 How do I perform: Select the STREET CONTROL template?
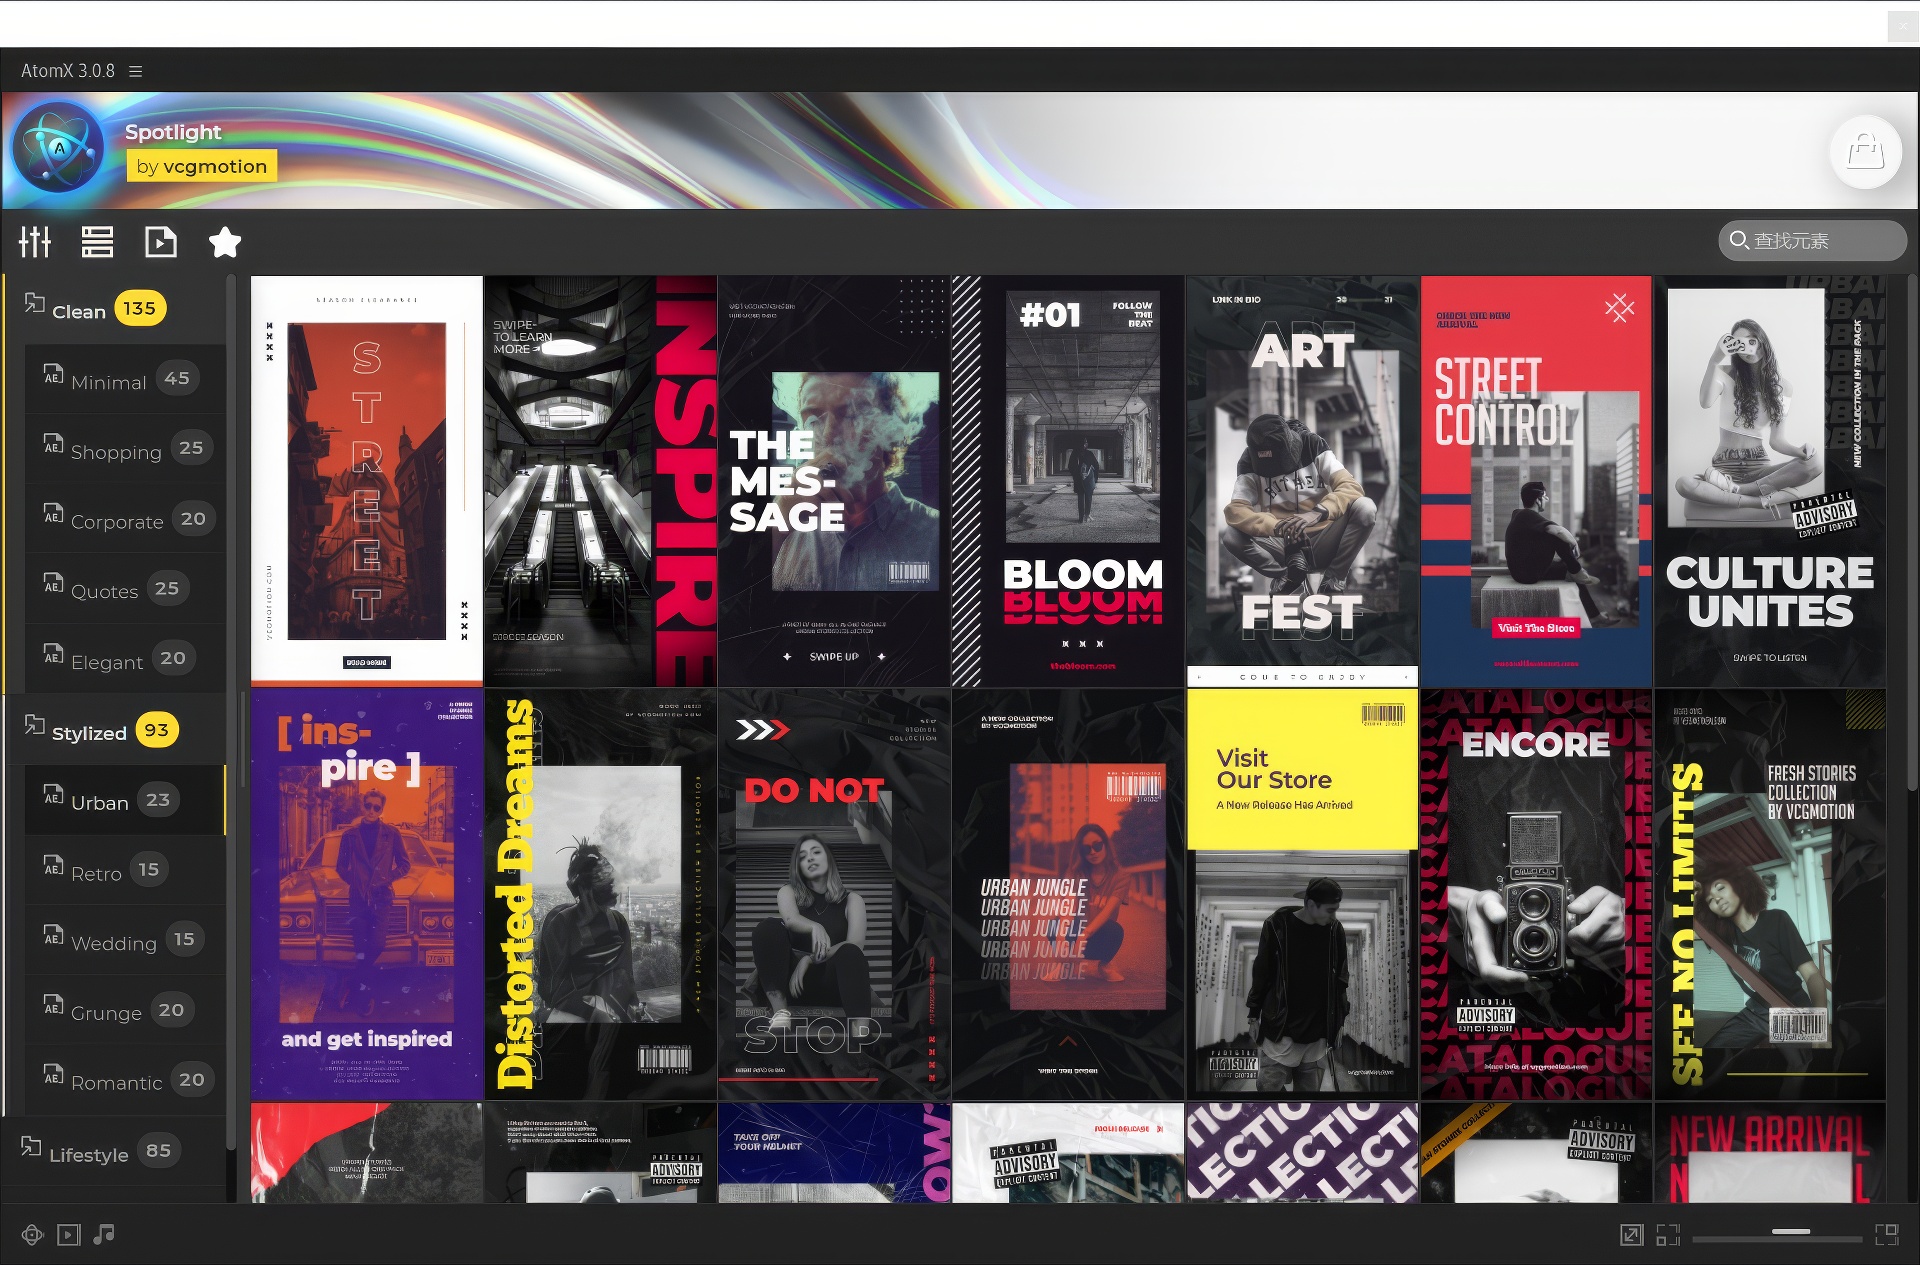point(1536,481)
